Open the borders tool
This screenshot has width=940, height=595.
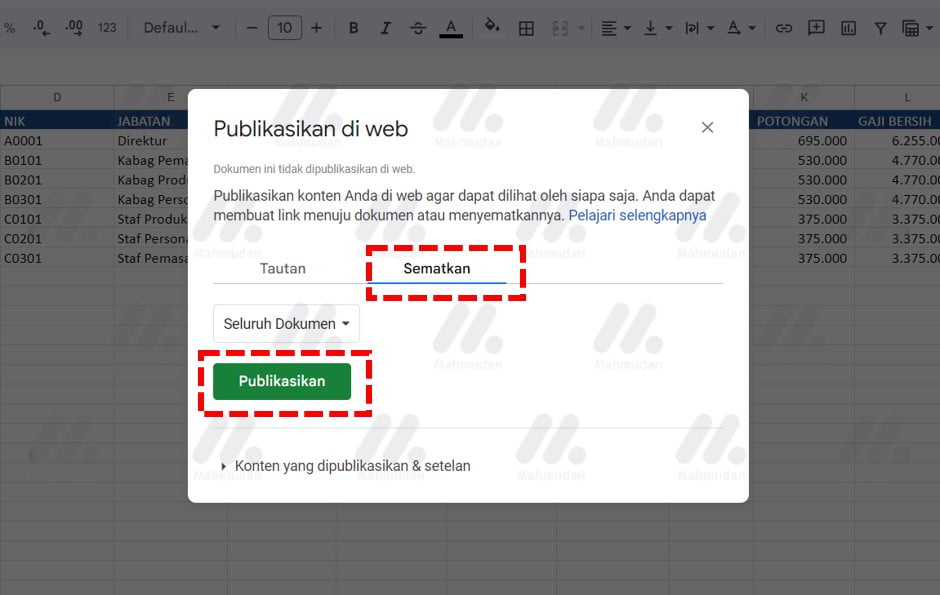(x=526, y=28)
